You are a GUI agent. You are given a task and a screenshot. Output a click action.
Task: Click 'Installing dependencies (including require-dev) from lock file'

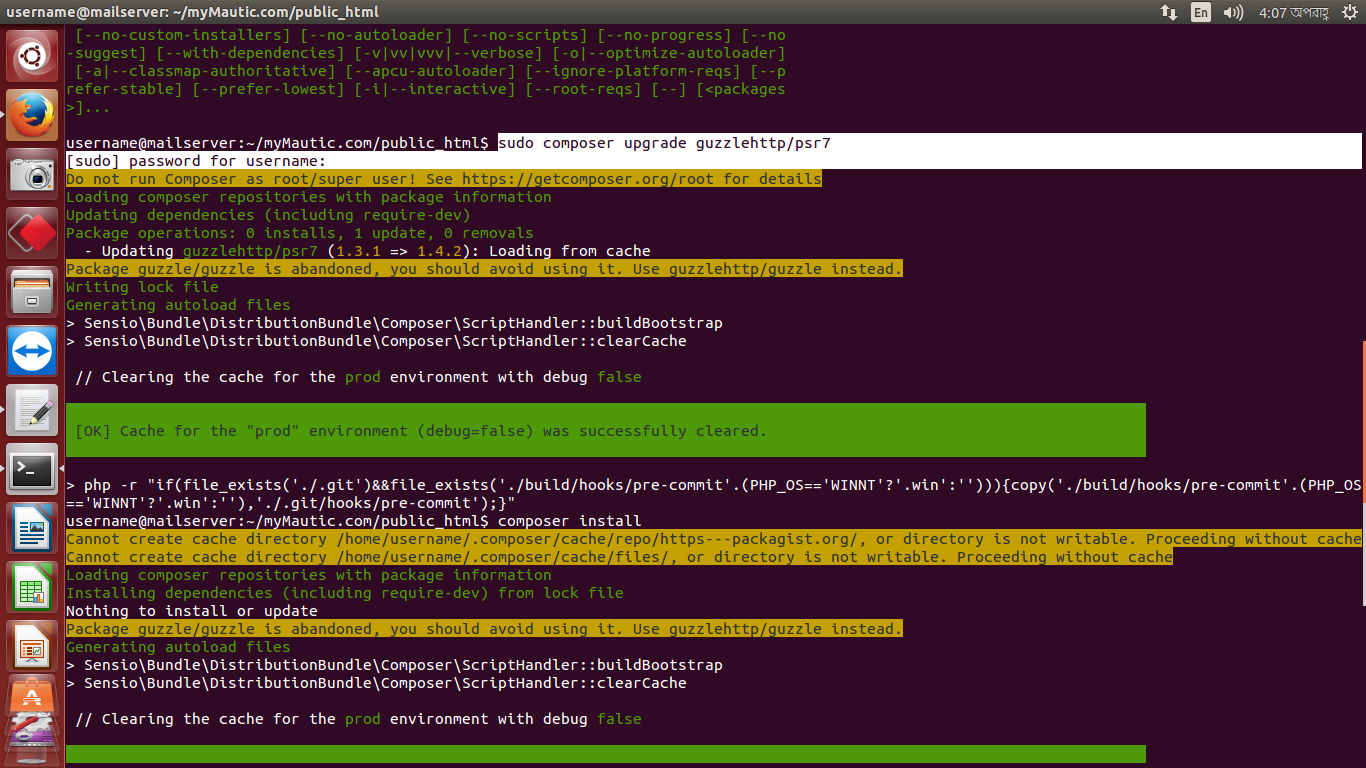(345, 593)
